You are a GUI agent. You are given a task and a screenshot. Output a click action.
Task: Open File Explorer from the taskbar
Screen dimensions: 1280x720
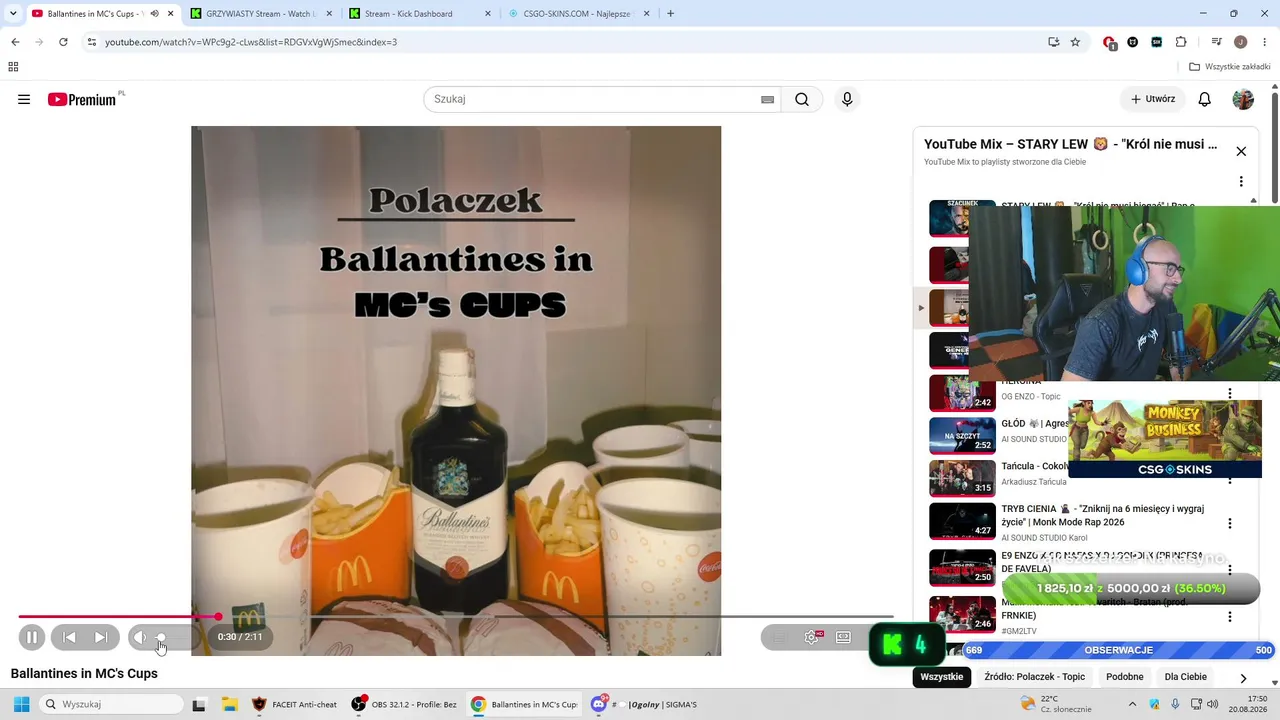(x=229, y=704)
